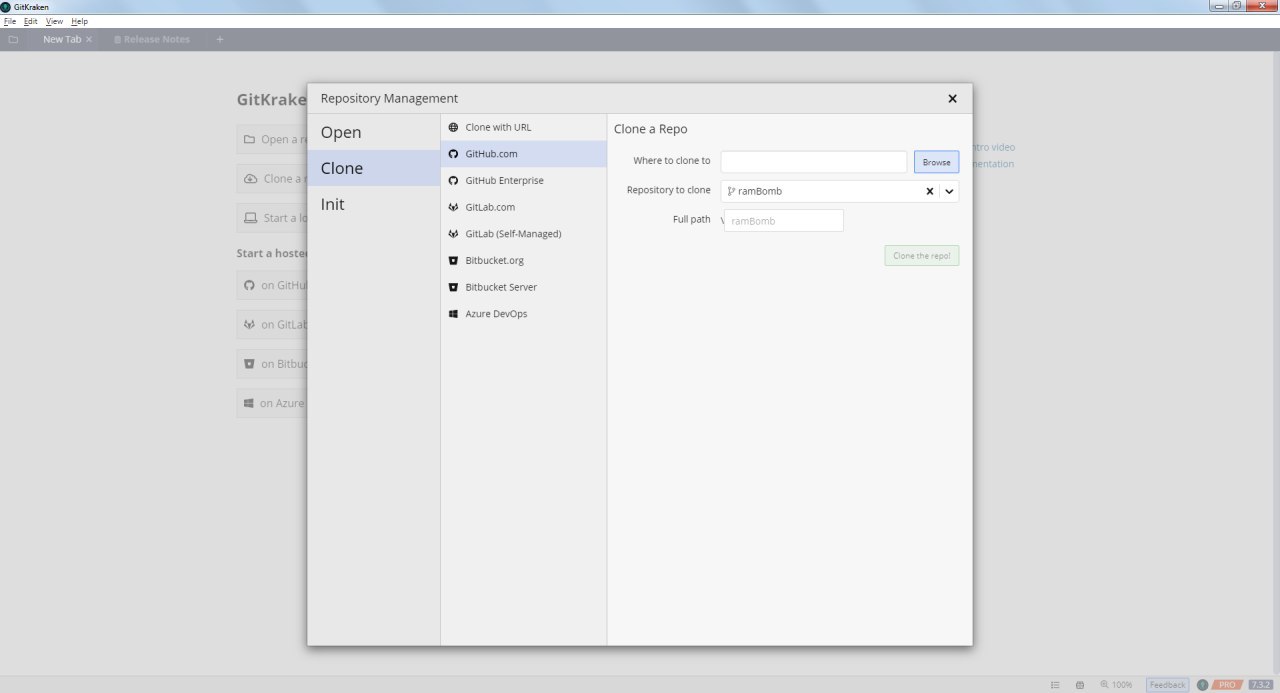Expand the Repository to clone dropdown

pyautogui.click(x=949, y=191)
